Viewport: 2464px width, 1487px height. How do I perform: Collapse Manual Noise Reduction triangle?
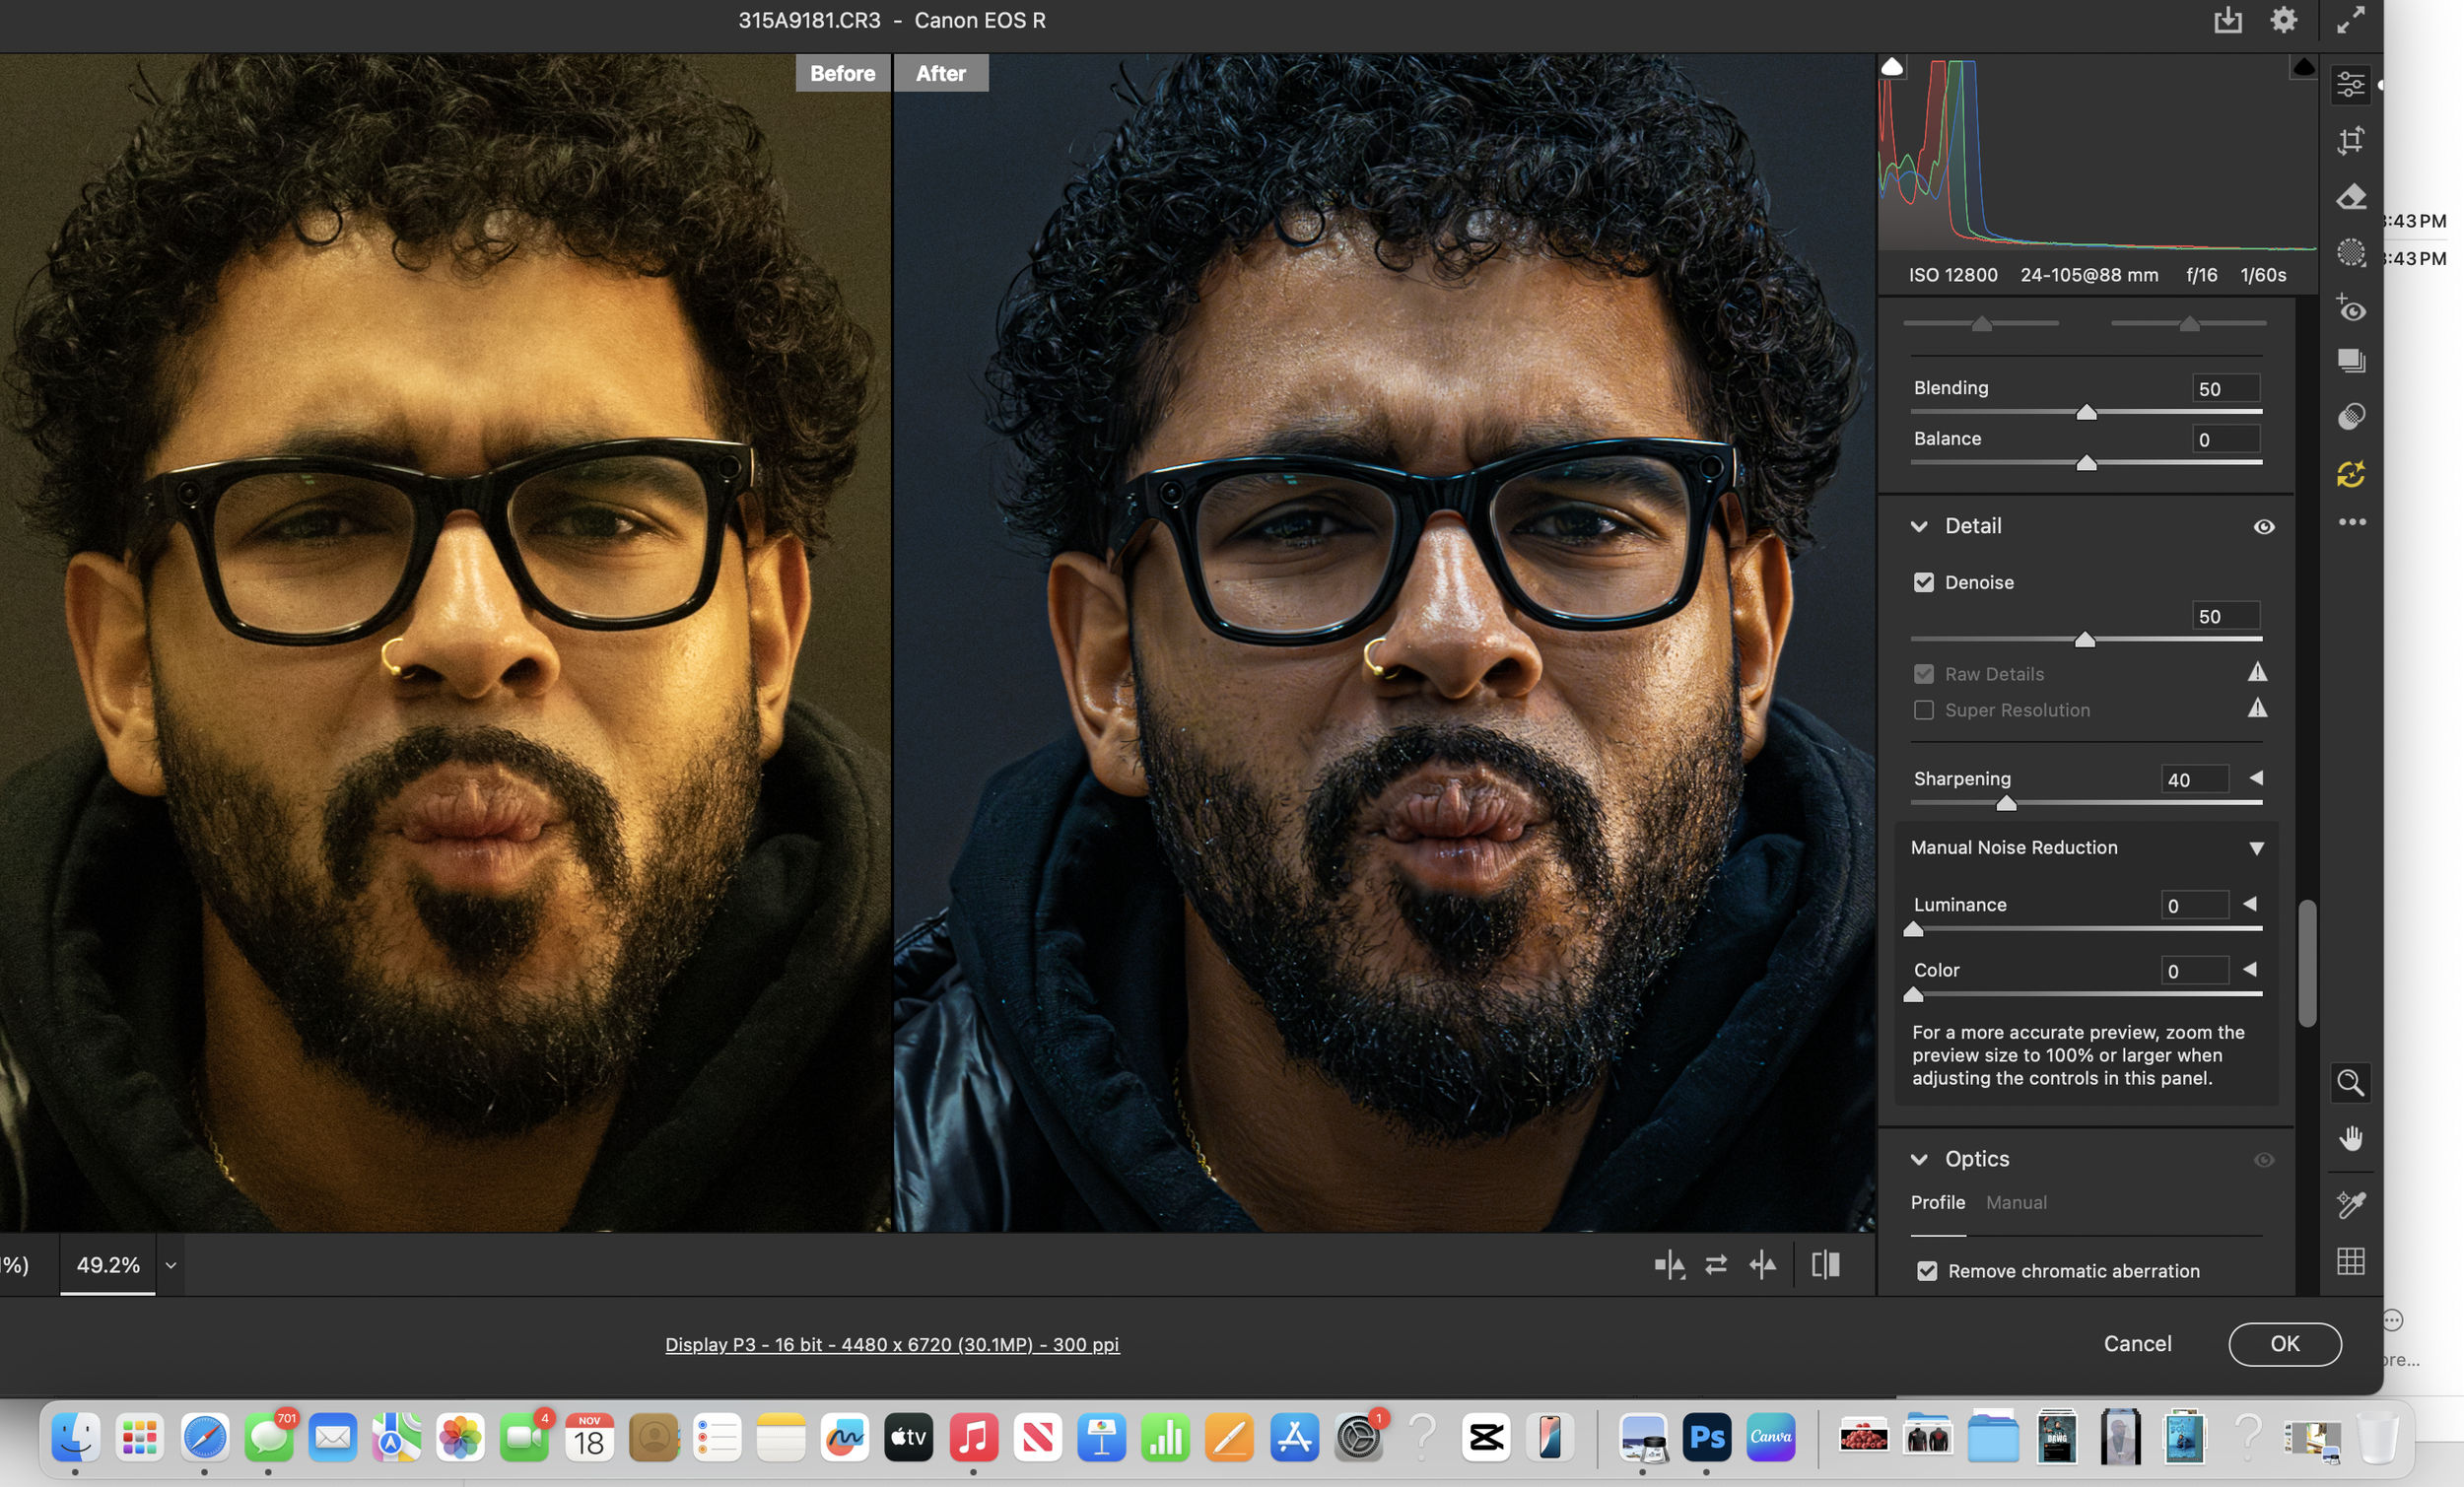point(2256,848)
